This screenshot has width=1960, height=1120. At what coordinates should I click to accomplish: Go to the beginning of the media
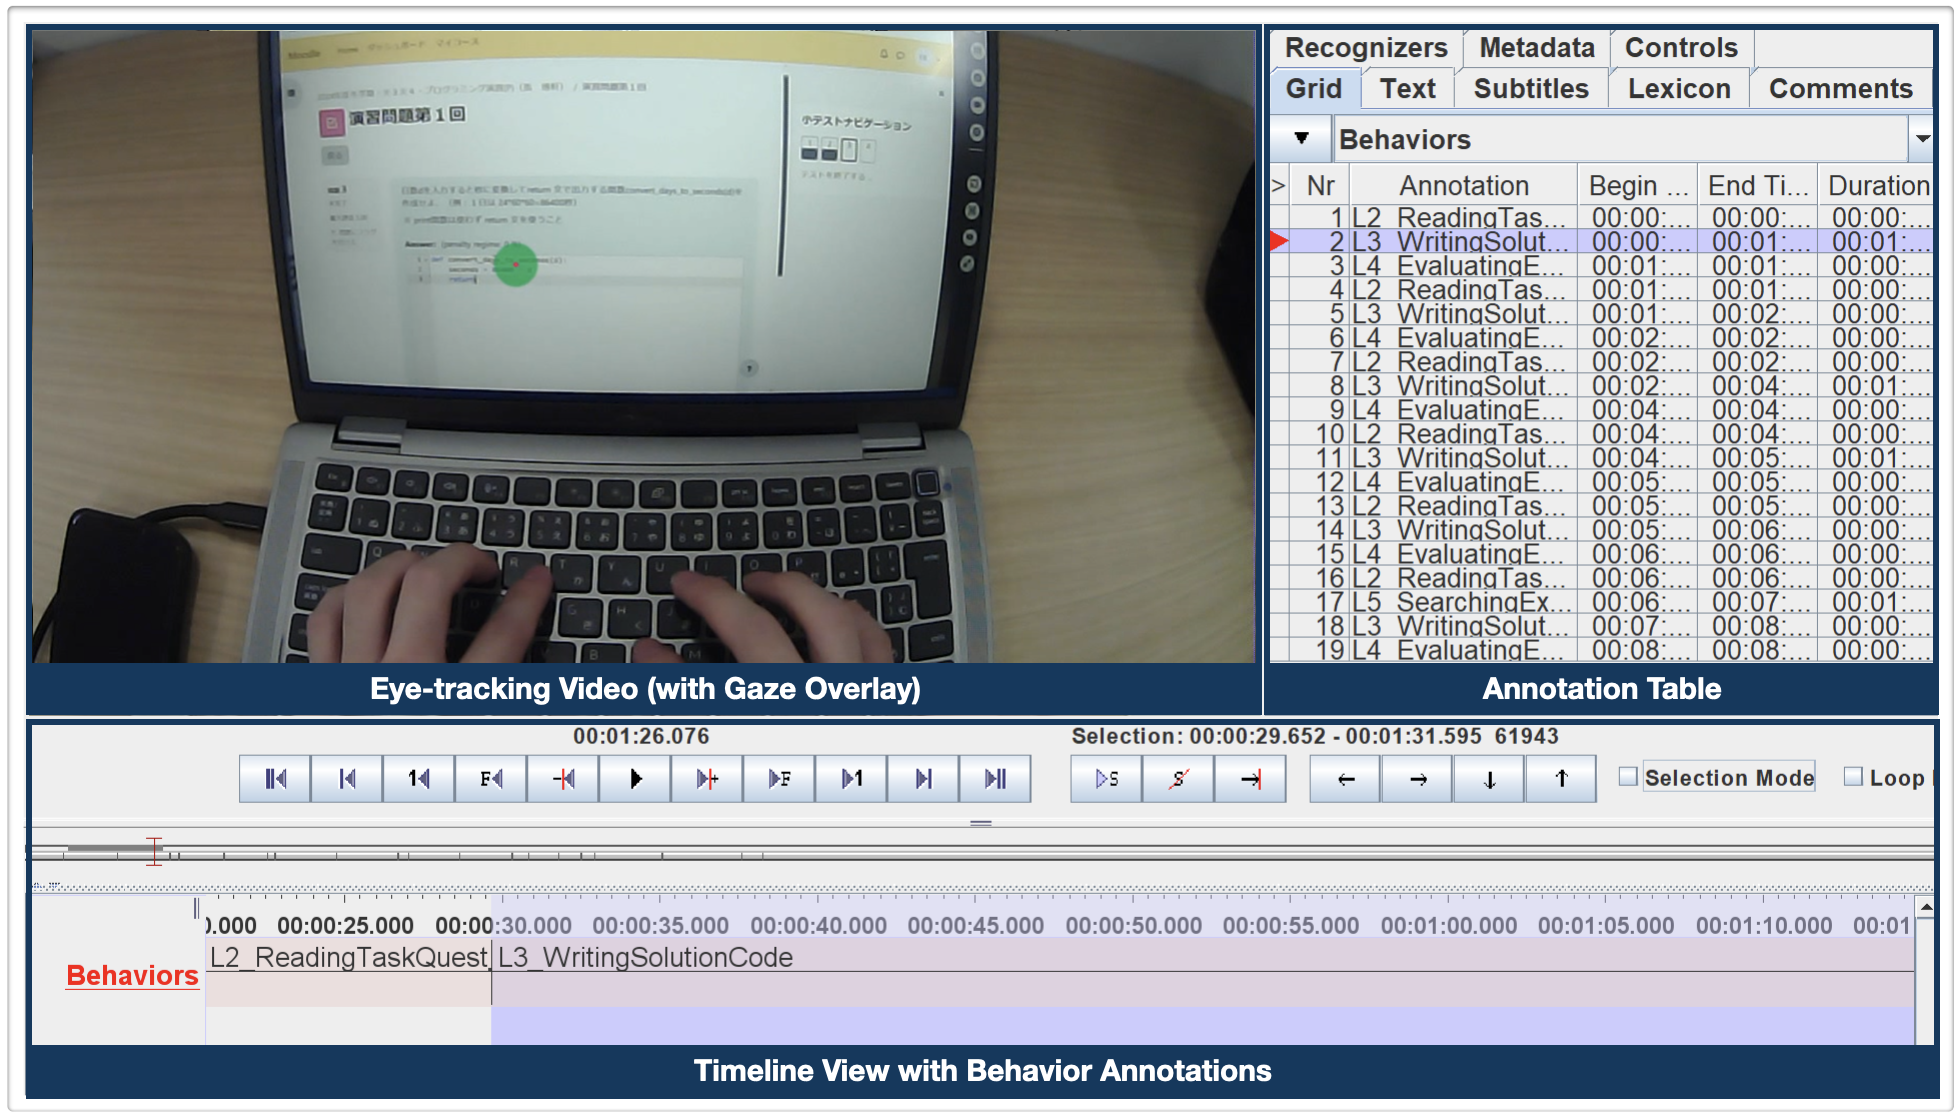(x=275, y=779)
